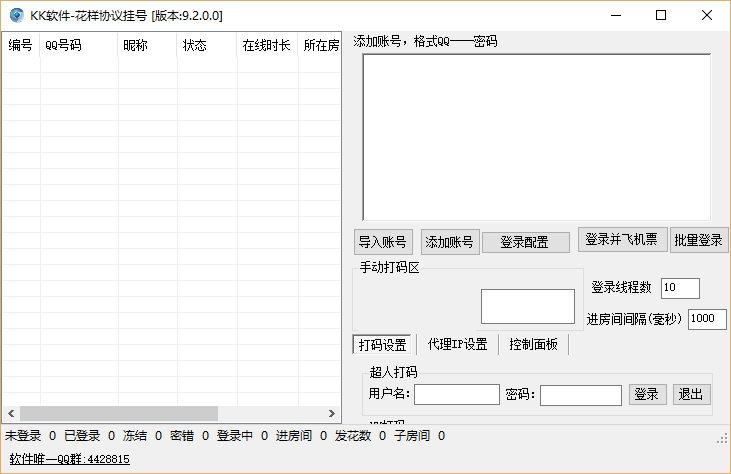Click the 导入账号 button
731x474 pixels.
pyautogui.click(x=382, y=242)
